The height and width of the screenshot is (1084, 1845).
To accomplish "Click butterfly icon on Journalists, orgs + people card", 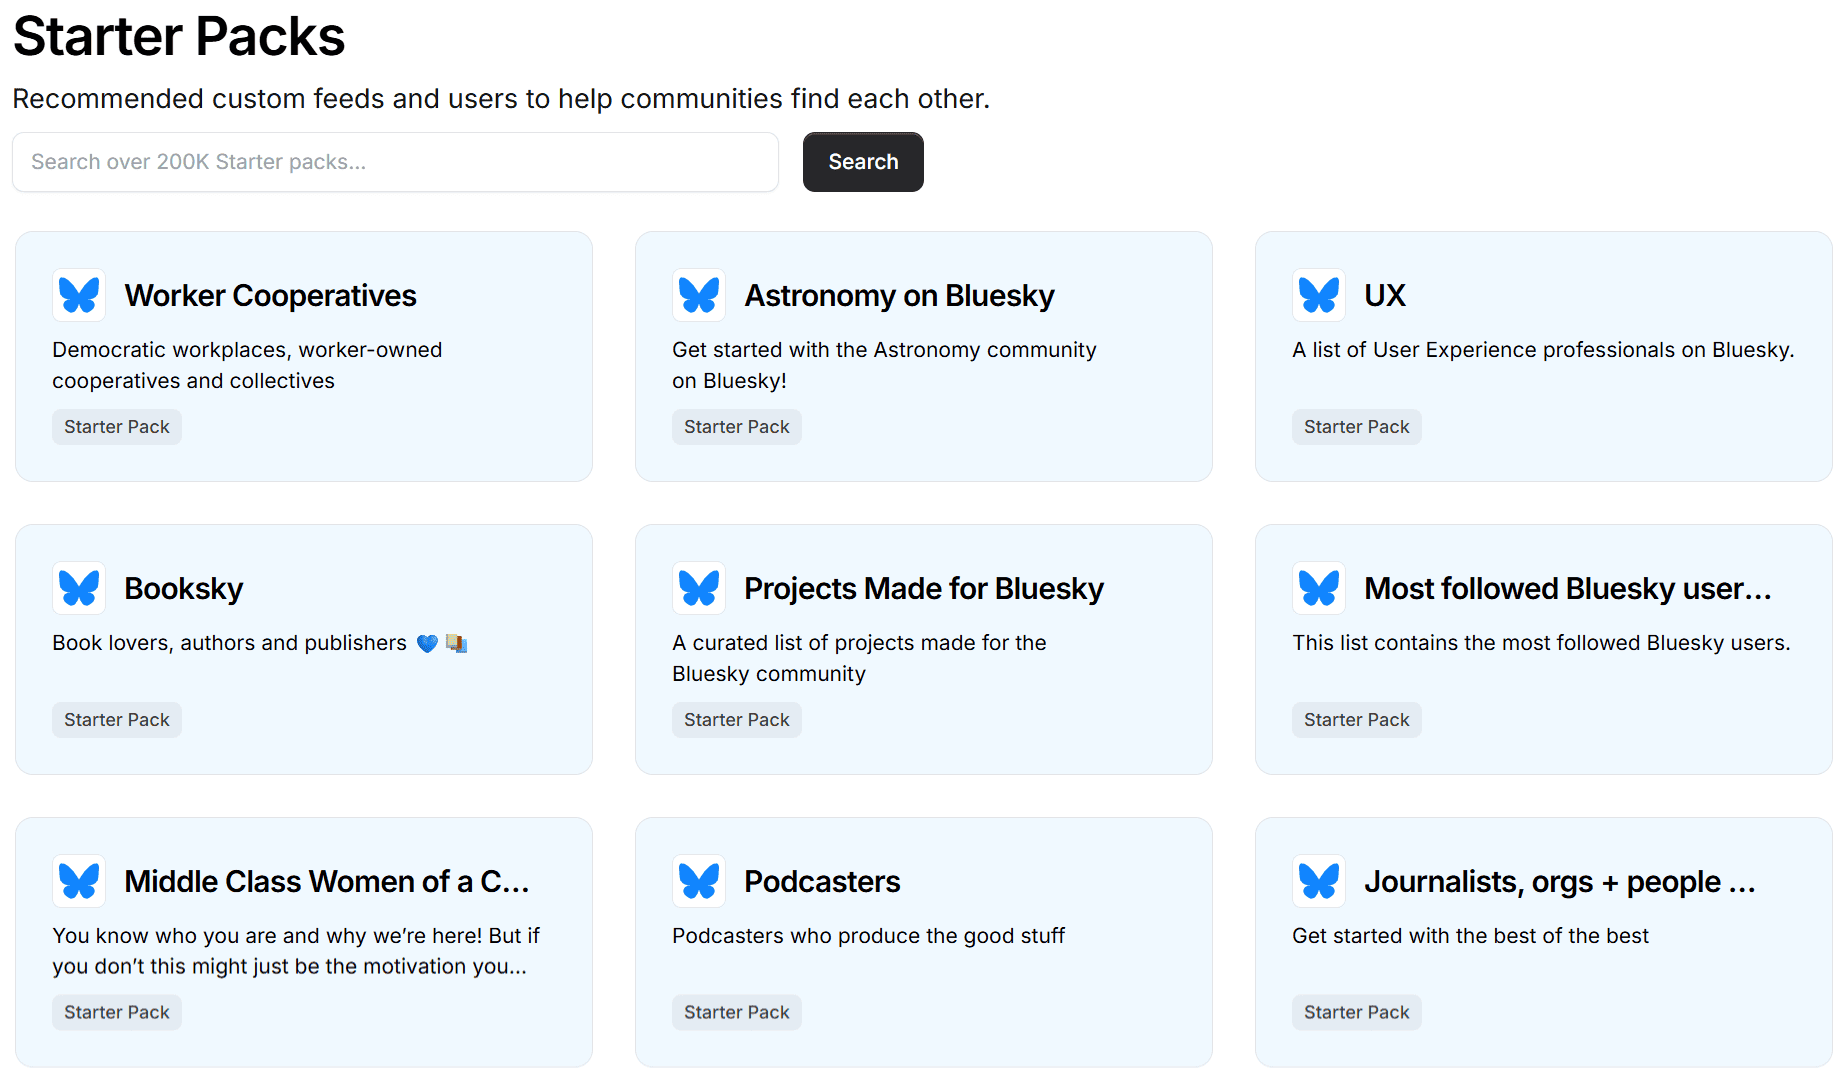I will click(1319, 881).
